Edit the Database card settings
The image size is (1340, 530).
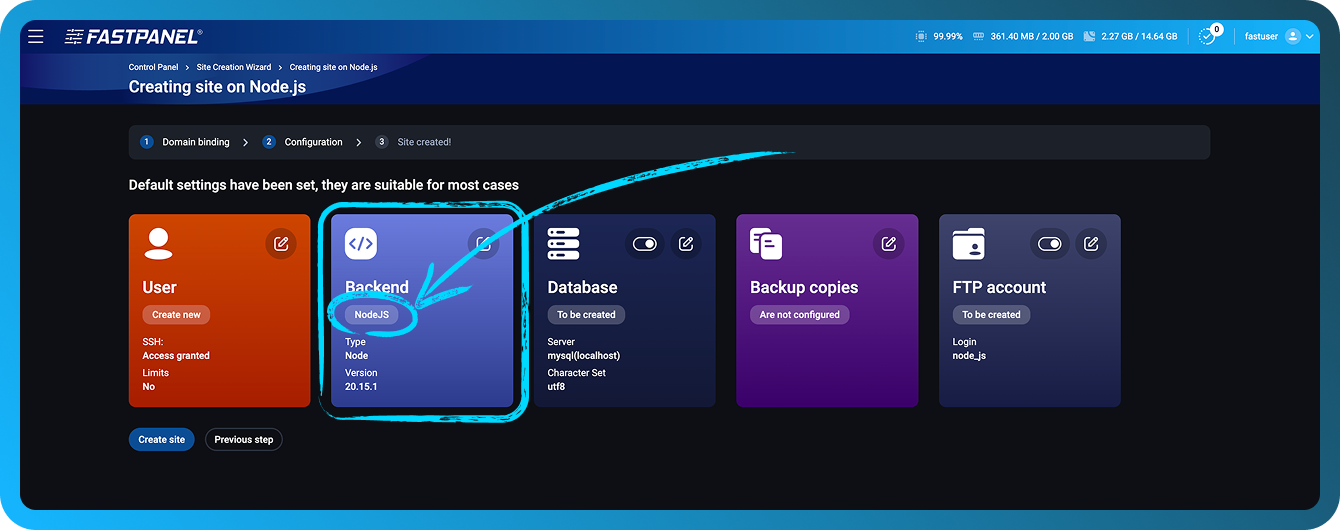coord(685,244)
